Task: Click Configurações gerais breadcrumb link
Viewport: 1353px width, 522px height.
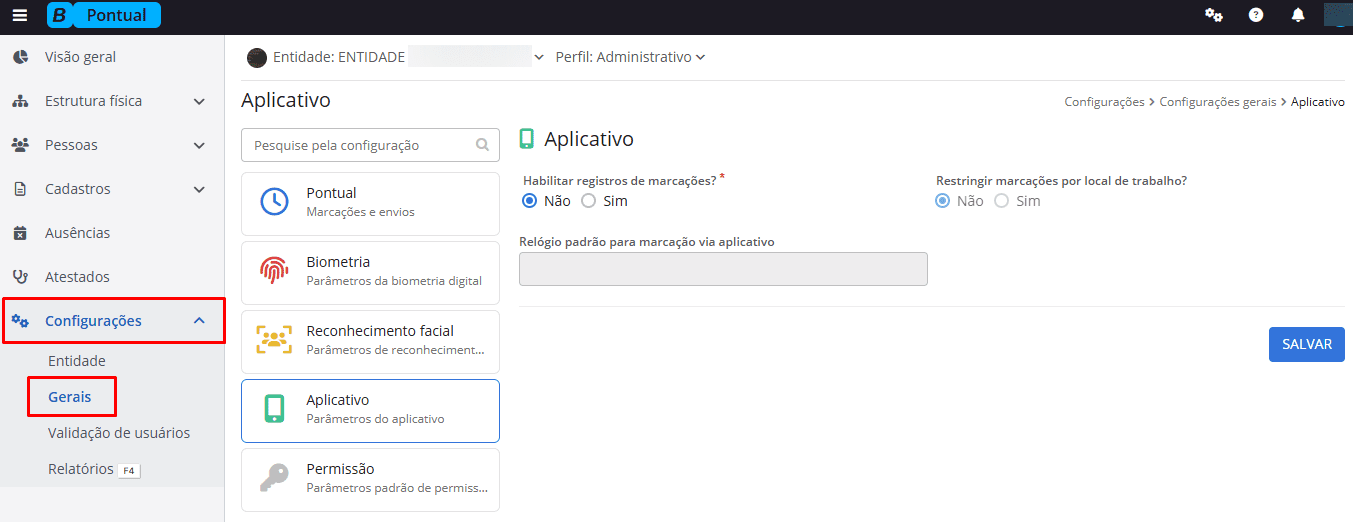Action: pyautogui.click(x=1217, y=102)
